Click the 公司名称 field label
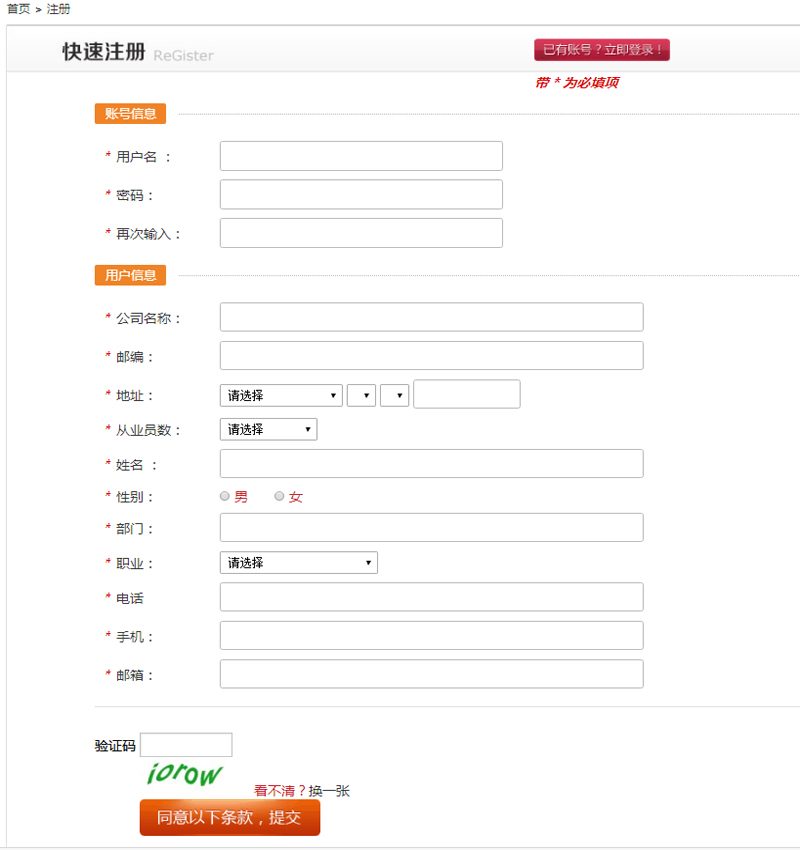Image resolution: width=800 pixels, height=850 pixels. tap(147, 318)
